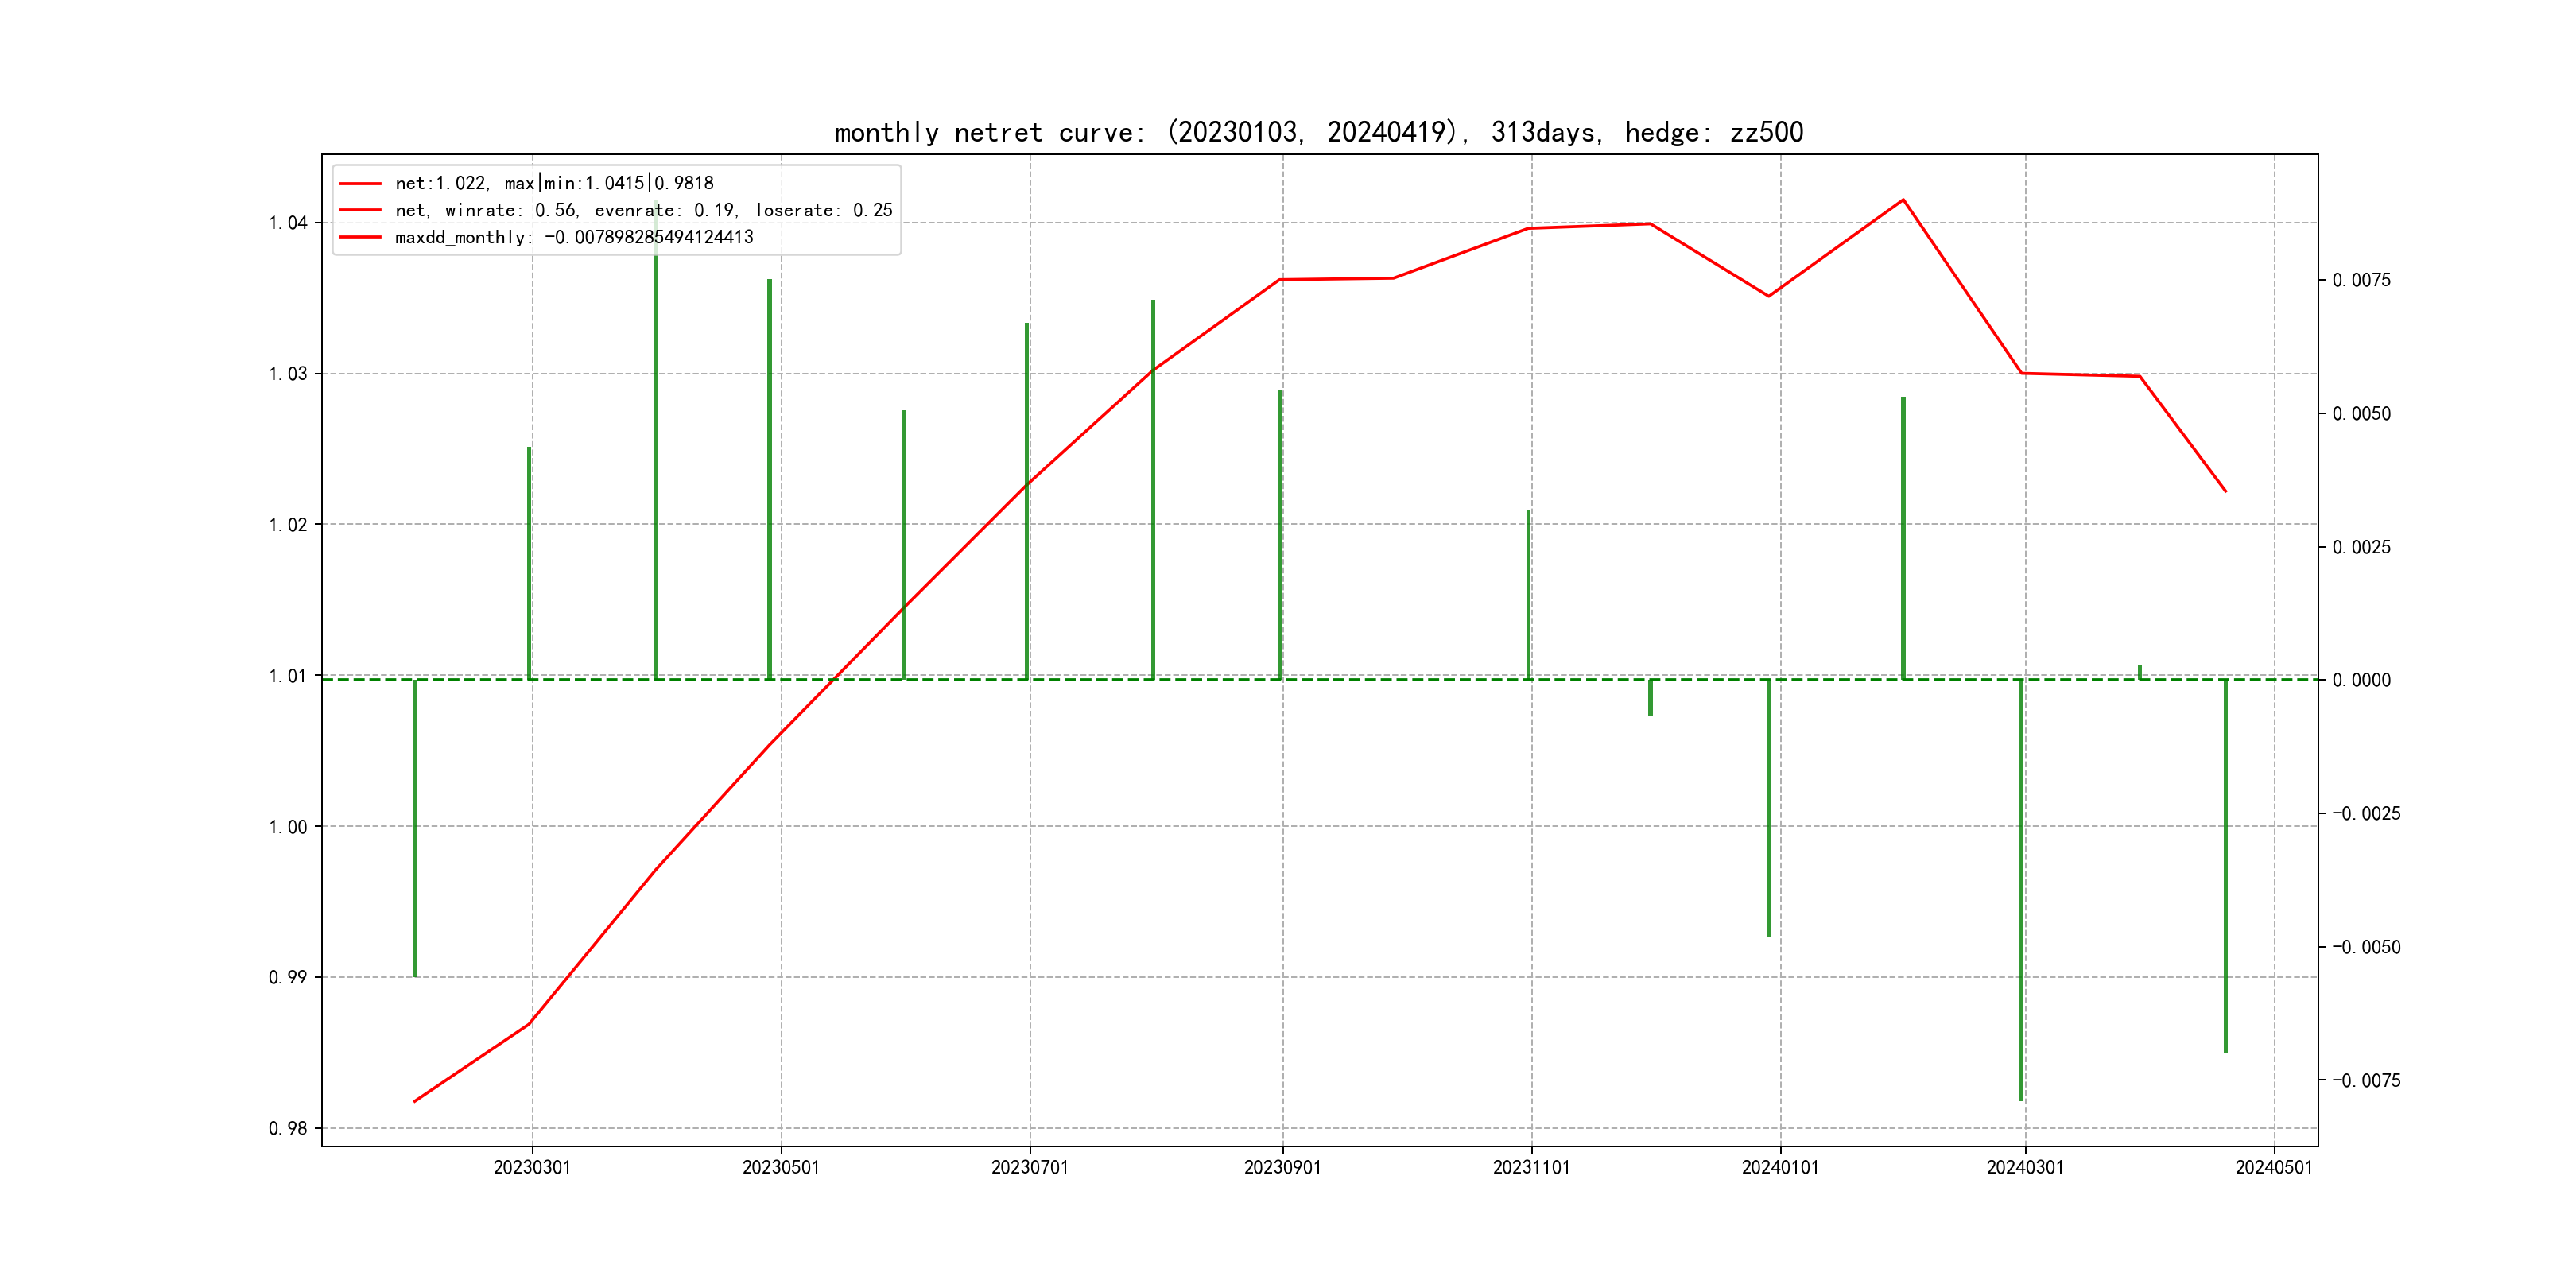Click the winrate legend entry
This screenshot has width=2576, height=1288.
point(643,210)
